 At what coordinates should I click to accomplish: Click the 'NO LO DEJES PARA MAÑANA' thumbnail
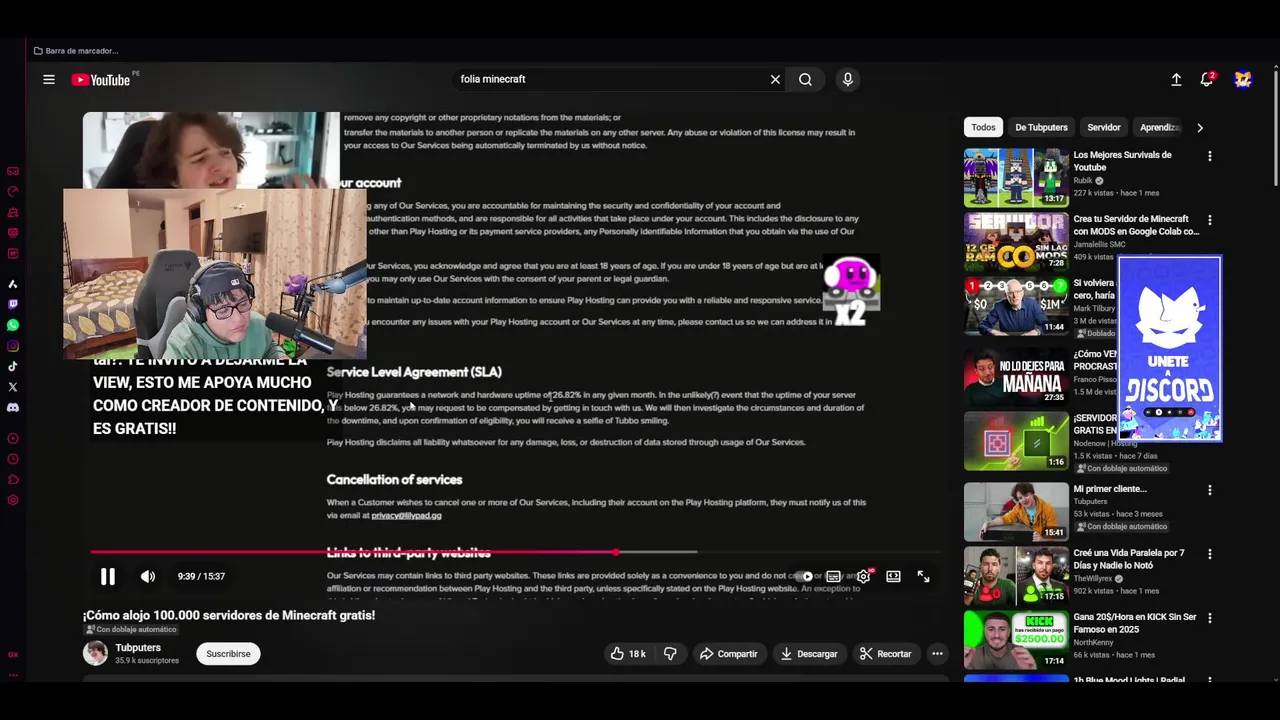tap(1016, 376)
